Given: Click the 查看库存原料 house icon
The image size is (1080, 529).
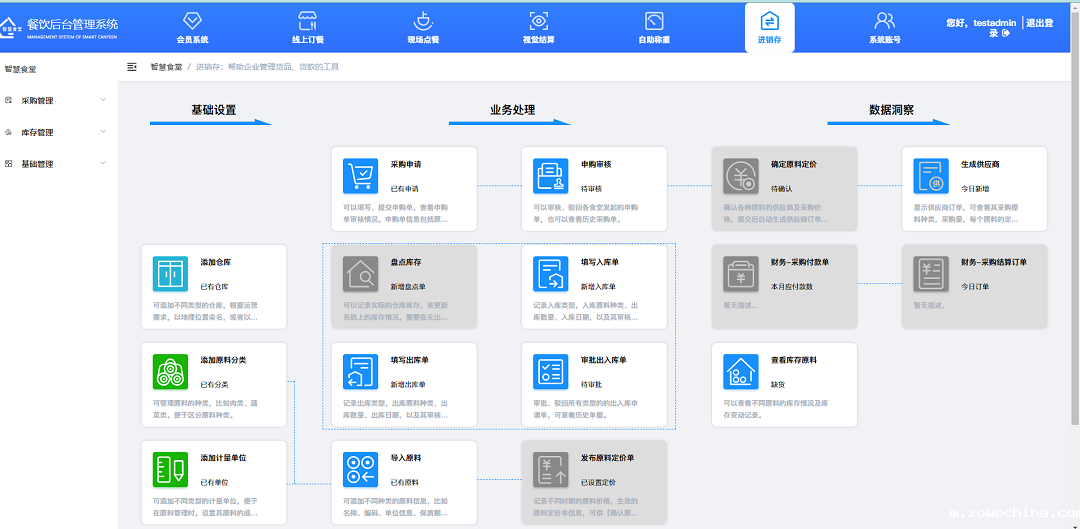Looking at the screenshot, I should pos(740,371).
